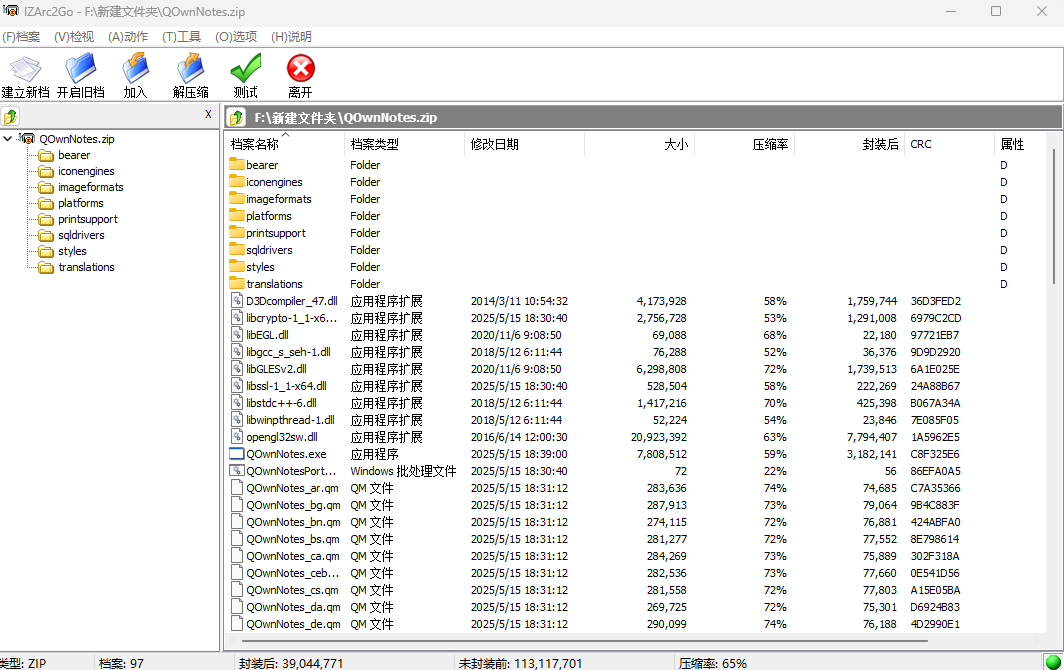Click the bearer folder icon in the tree
1064x670 pixels.
[46, 155]
